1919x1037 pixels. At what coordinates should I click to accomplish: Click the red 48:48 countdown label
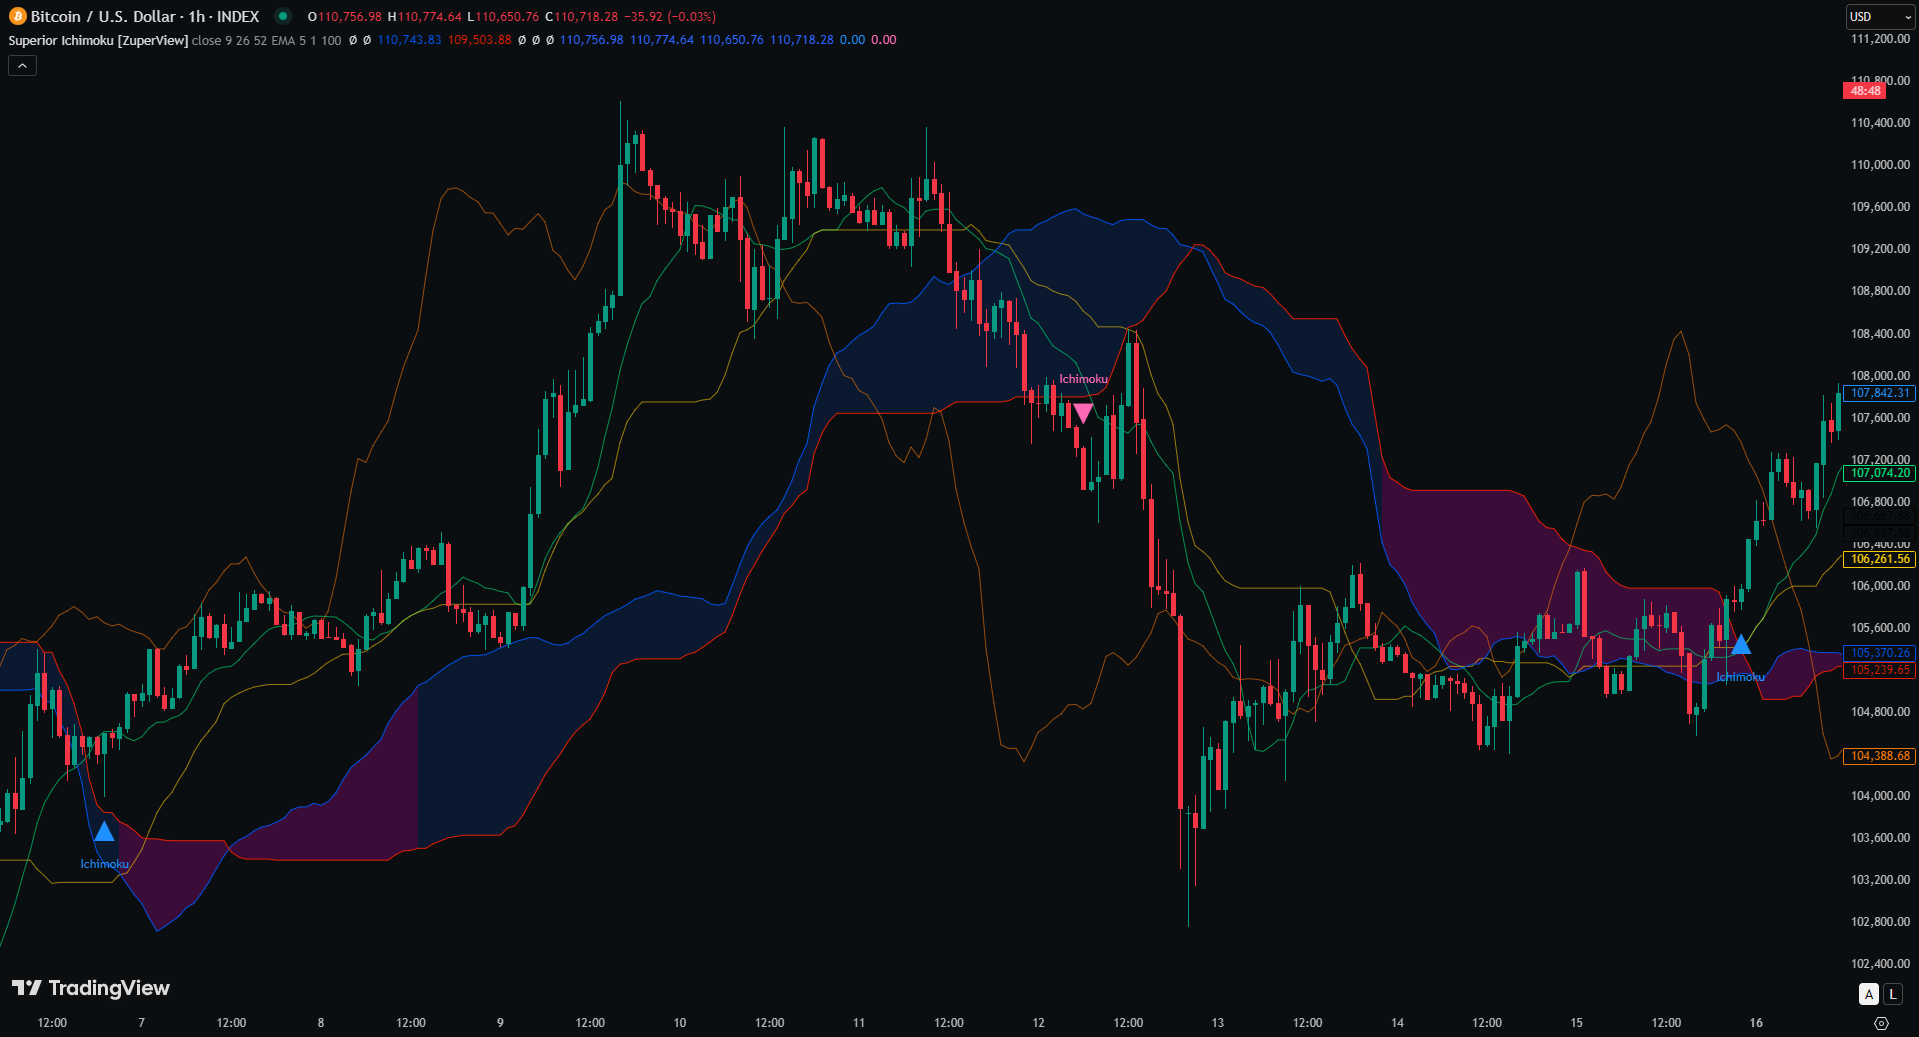pyautogui.click(x=1865, y=91)
